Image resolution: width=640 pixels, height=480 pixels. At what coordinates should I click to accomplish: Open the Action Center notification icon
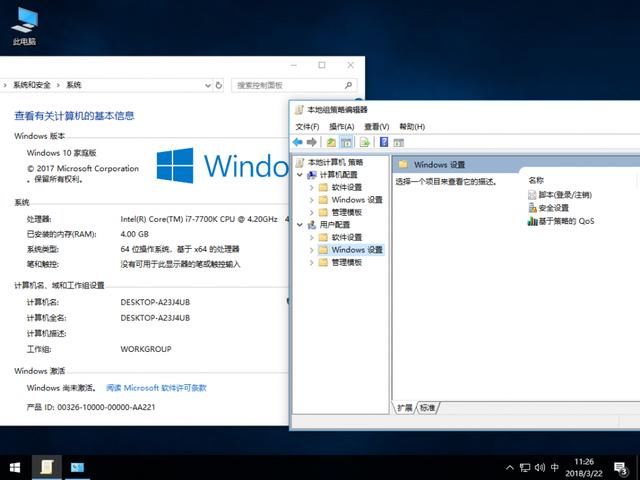620,468
